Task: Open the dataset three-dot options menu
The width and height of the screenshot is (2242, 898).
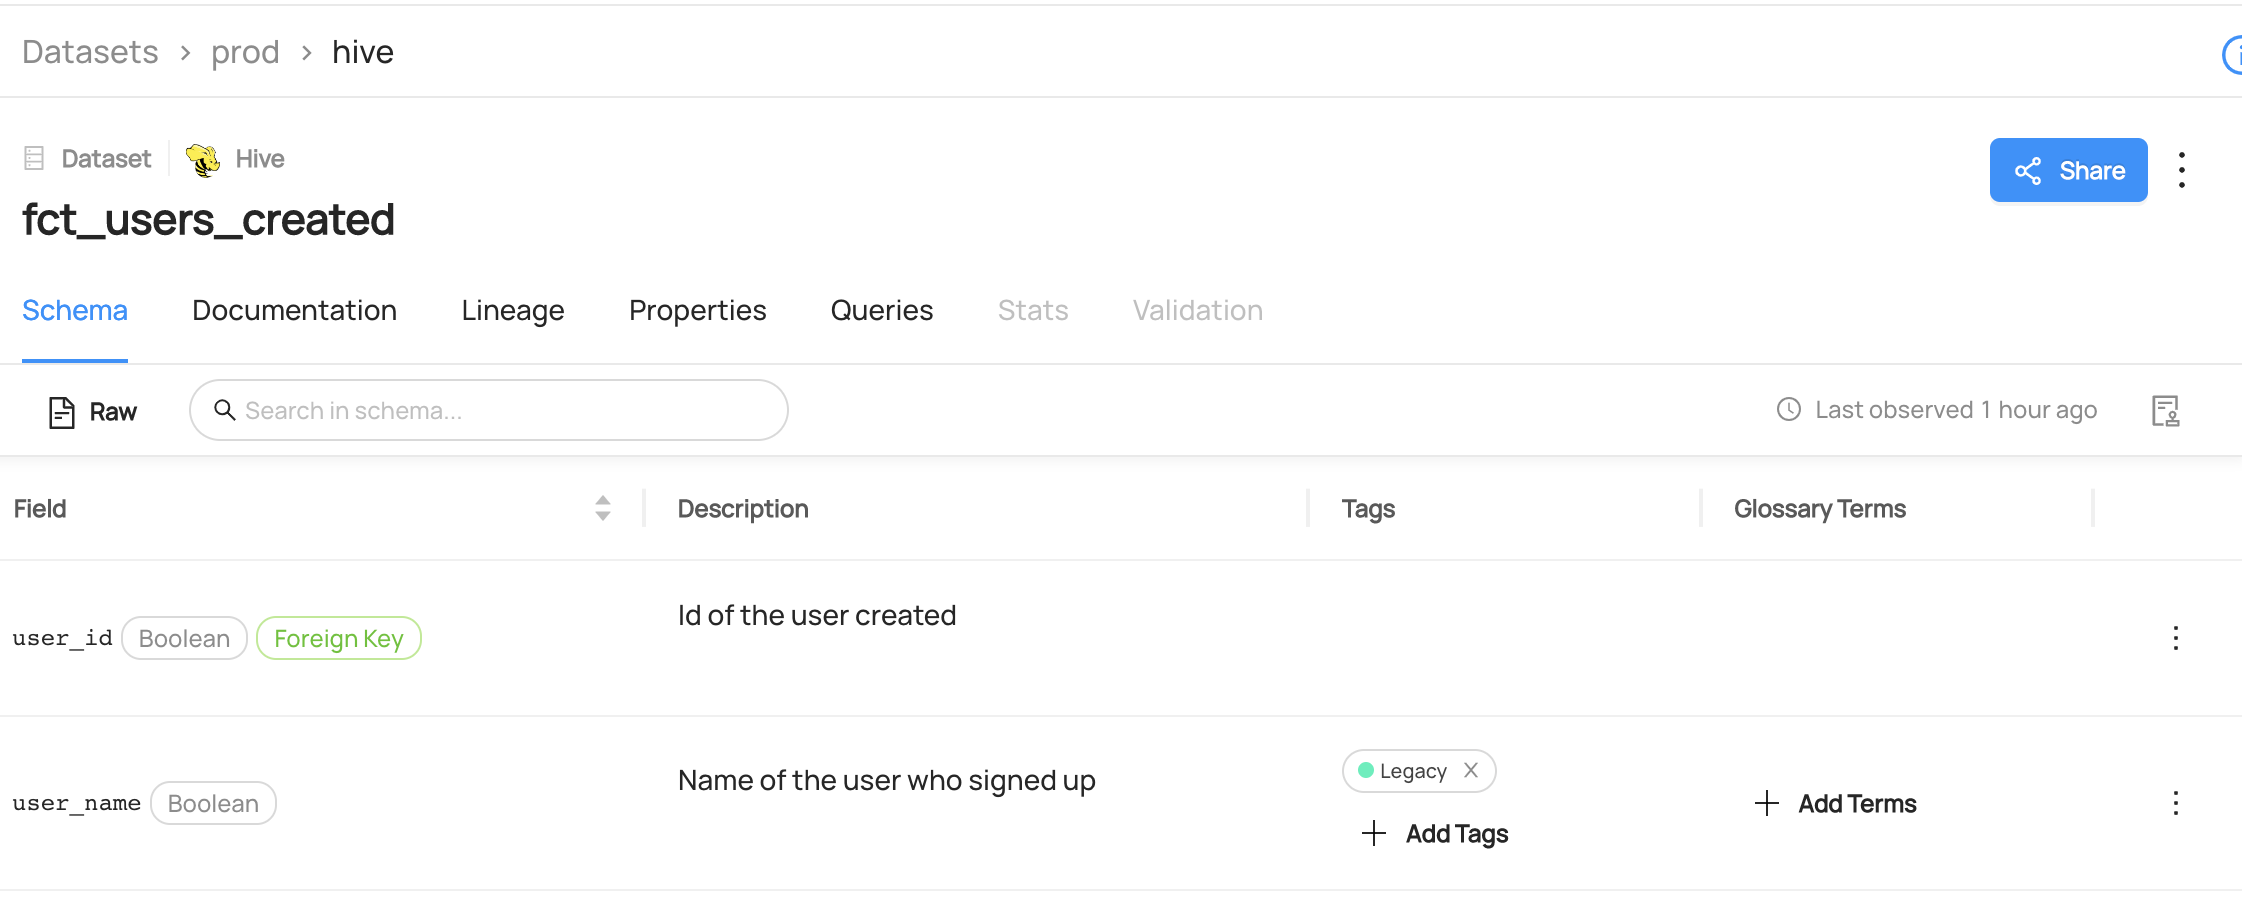Action: (x=2181, y=170)
